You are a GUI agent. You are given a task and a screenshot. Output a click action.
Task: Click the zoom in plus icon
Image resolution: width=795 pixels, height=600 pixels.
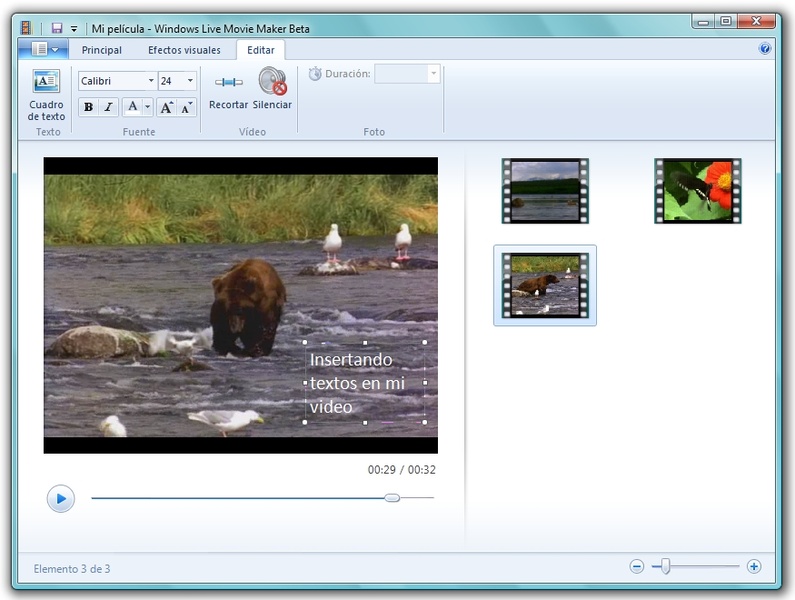(754, 567)
